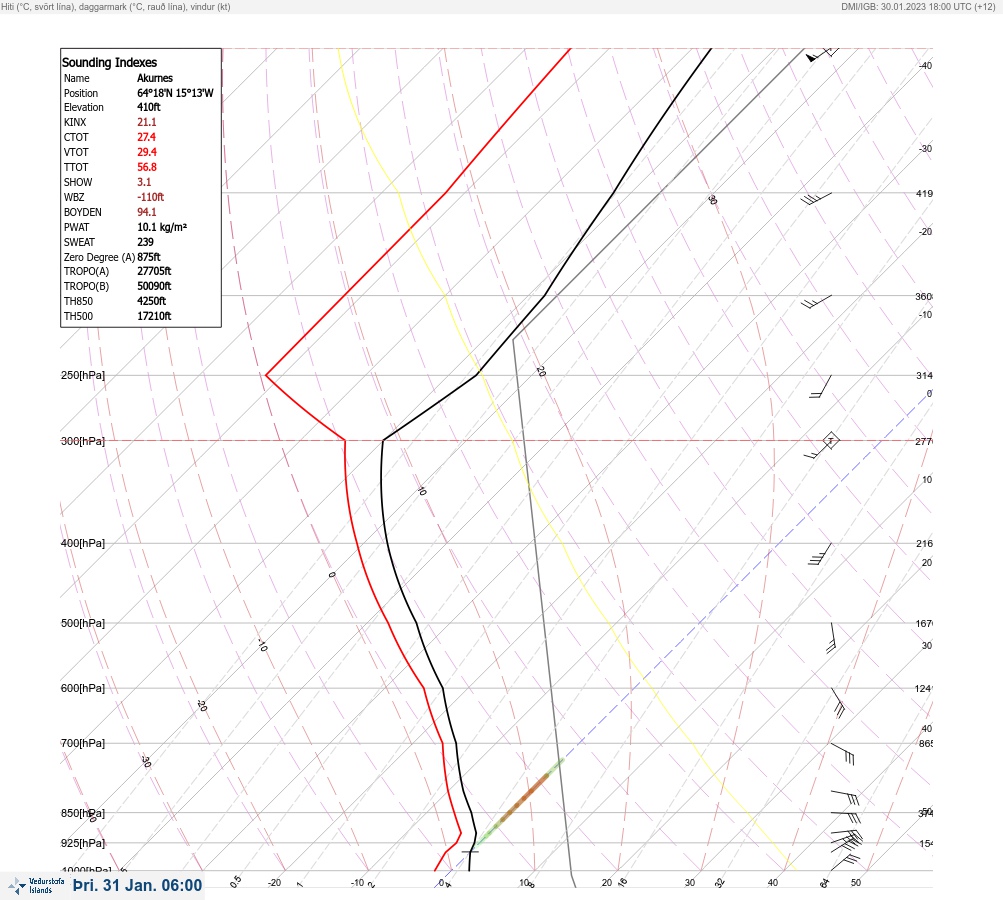Click the TH500 value 17210ft
Screen dimensions: 1003x900
(x=154, y=317)
